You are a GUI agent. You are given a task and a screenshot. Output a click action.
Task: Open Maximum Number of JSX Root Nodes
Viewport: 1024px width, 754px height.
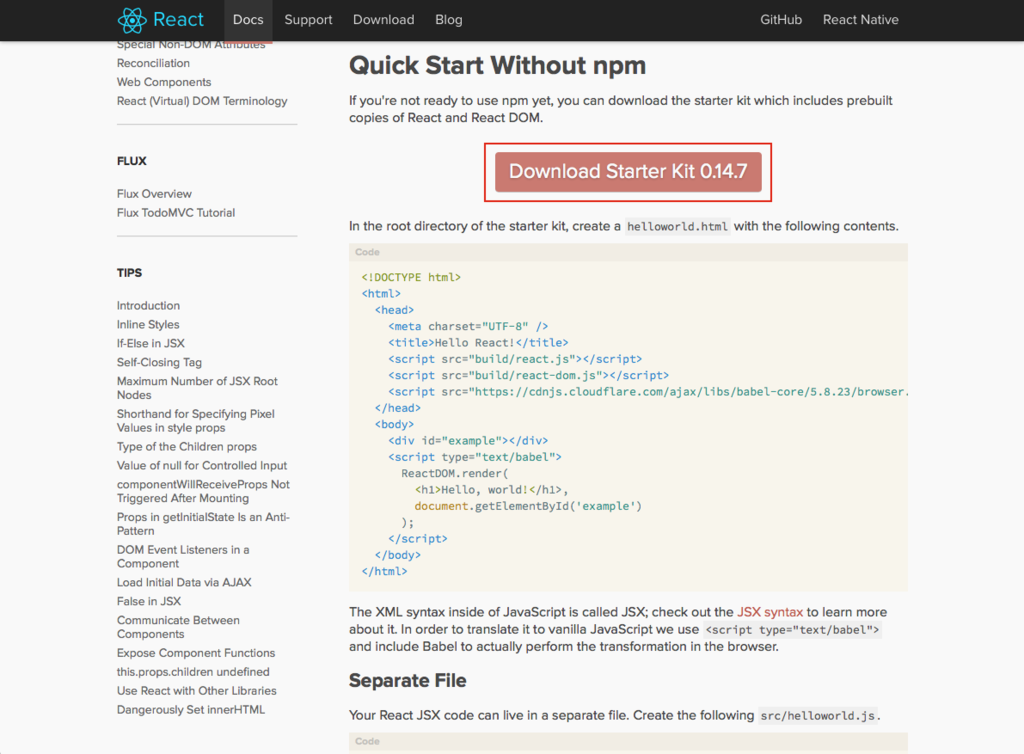click(197, 388)
